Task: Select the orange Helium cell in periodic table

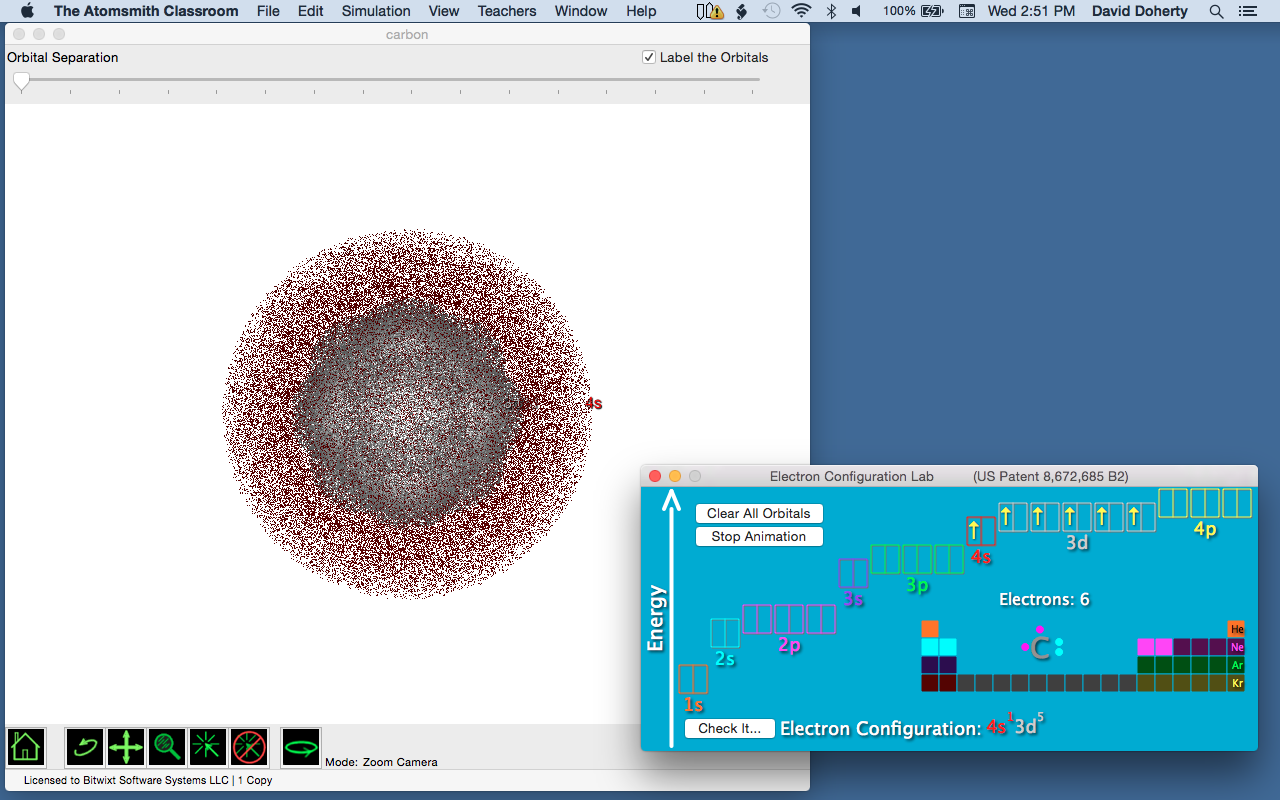Action: 1236,629
